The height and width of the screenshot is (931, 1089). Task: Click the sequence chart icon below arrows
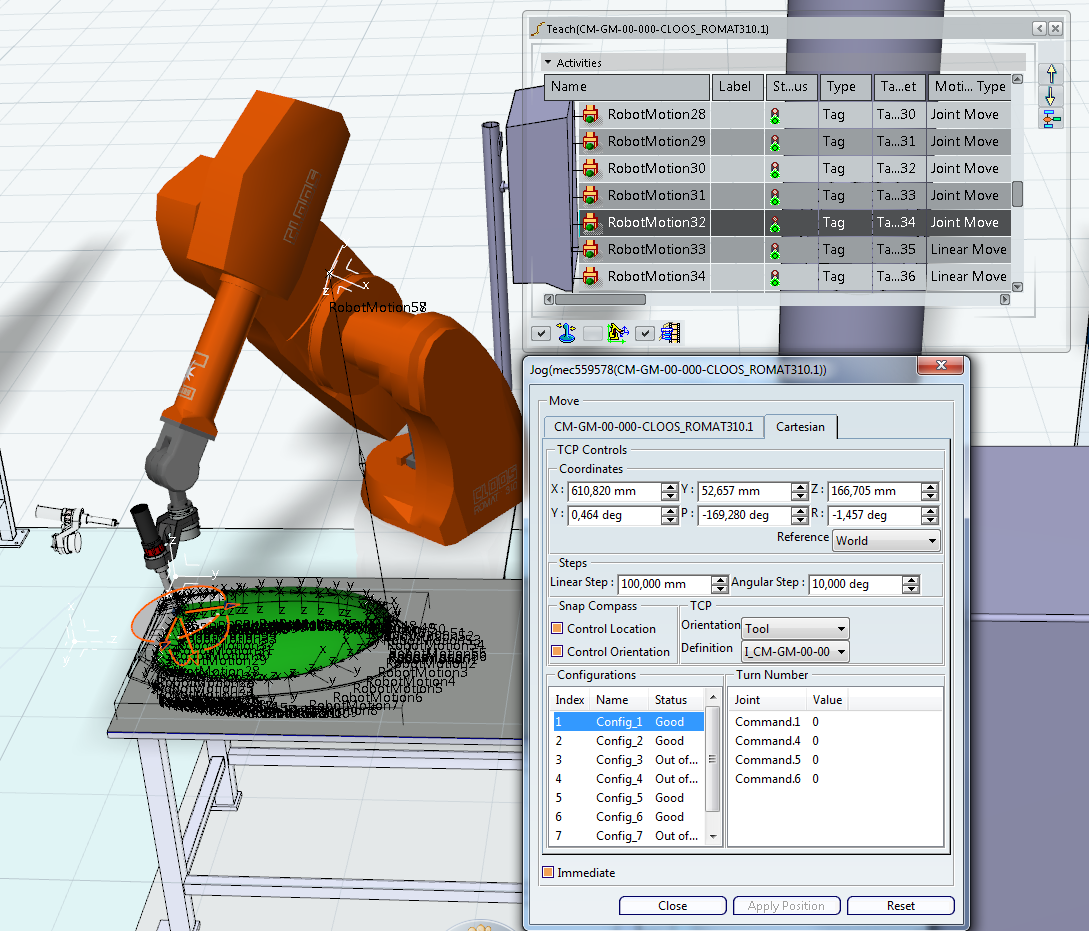(x=1050, y=120)
